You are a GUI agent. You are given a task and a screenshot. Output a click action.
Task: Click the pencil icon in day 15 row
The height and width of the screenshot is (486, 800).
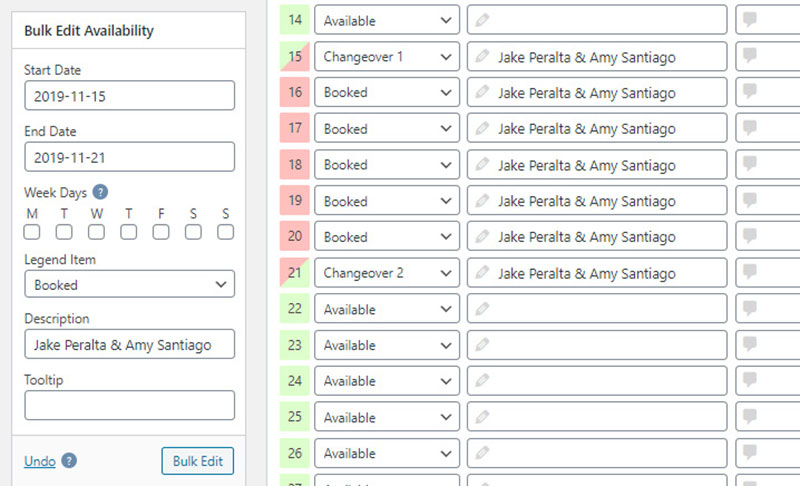(x=482, y=56)
